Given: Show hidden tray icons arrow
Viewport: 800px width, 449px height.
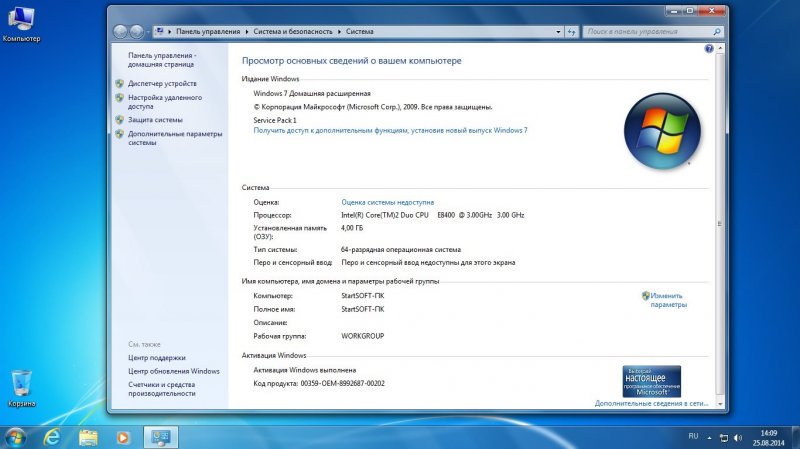Looking at the screenshot, I should [x=709, y=438].
